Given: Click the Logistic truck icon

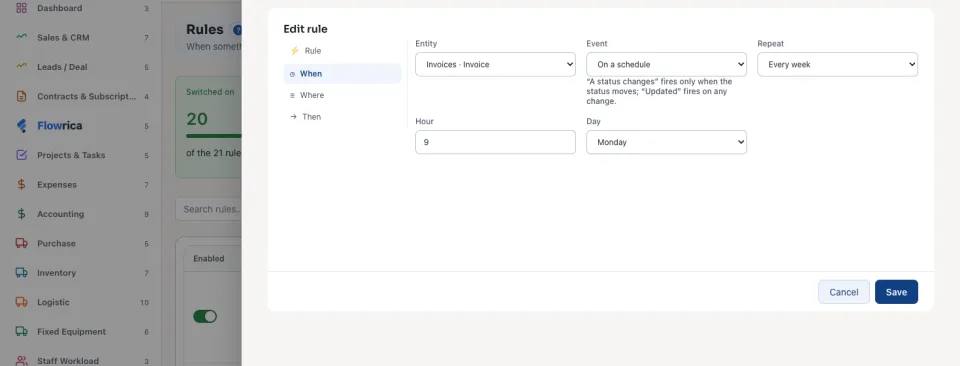Looking at the screenshot, I should click(21, 302).
